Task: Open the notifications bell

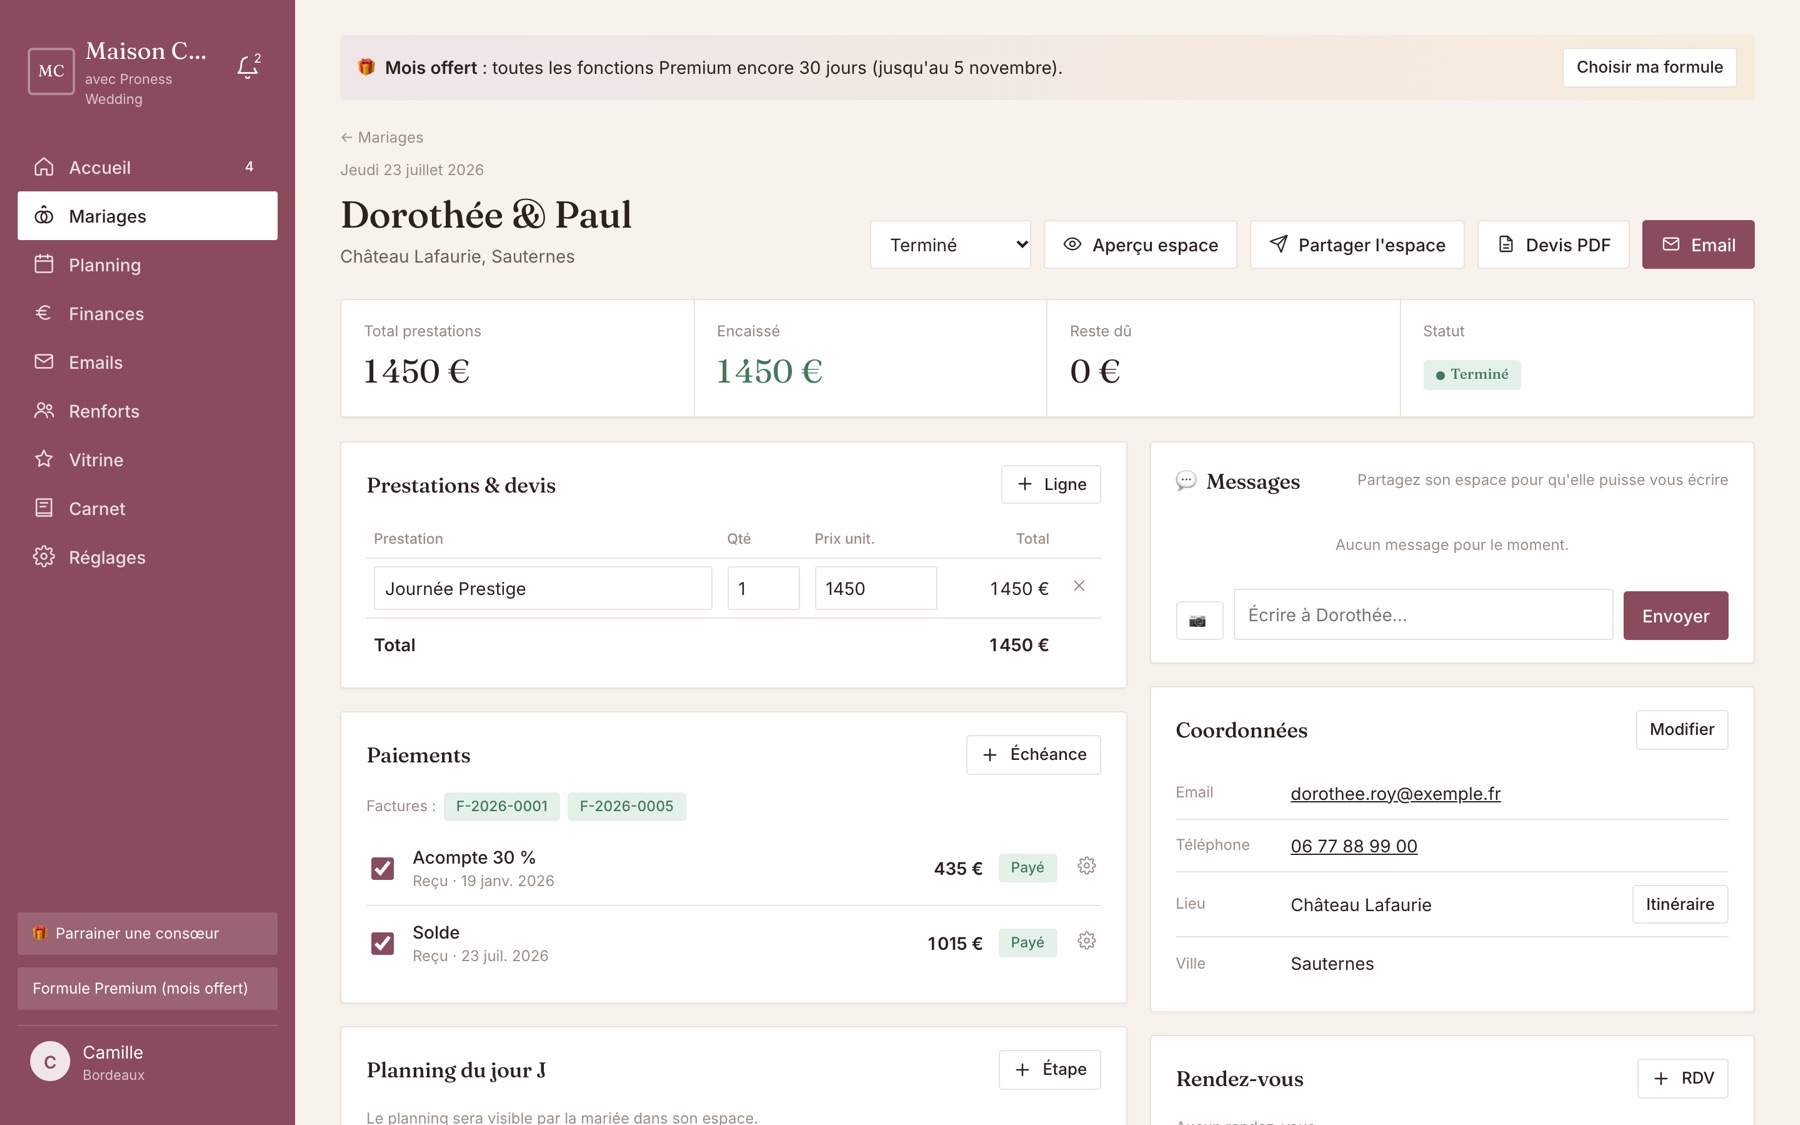Action: [248, 67]
